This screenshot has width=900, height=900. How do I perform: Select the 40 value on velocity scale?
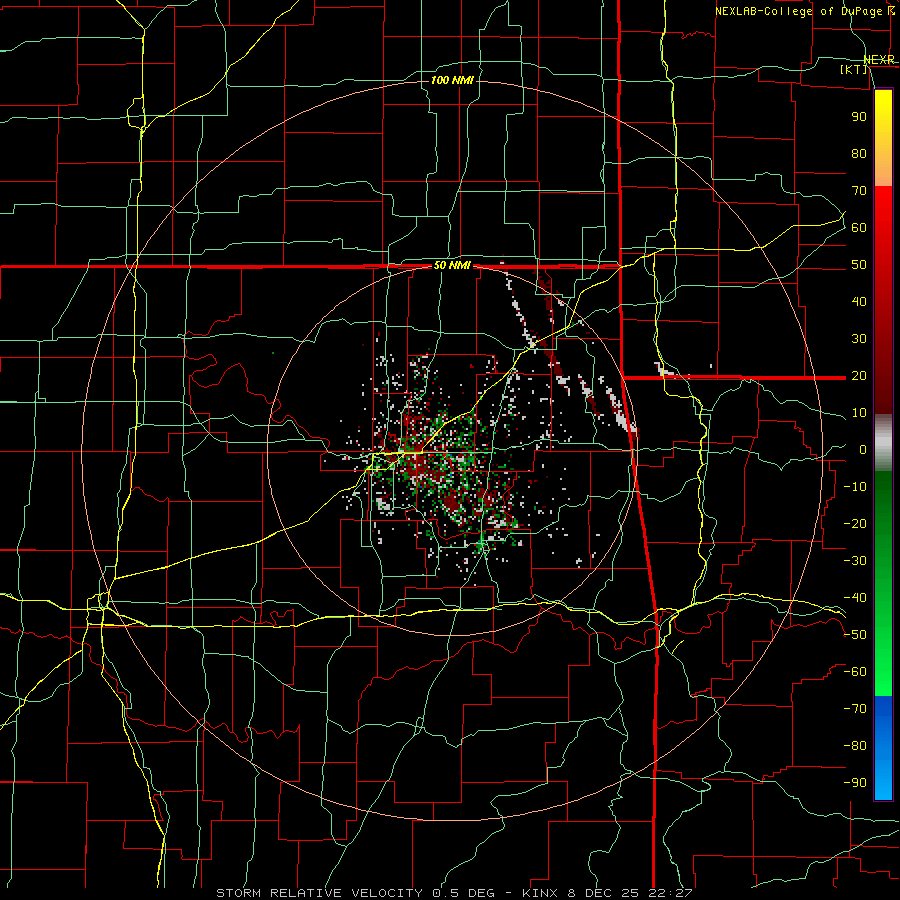coord(859,301)
